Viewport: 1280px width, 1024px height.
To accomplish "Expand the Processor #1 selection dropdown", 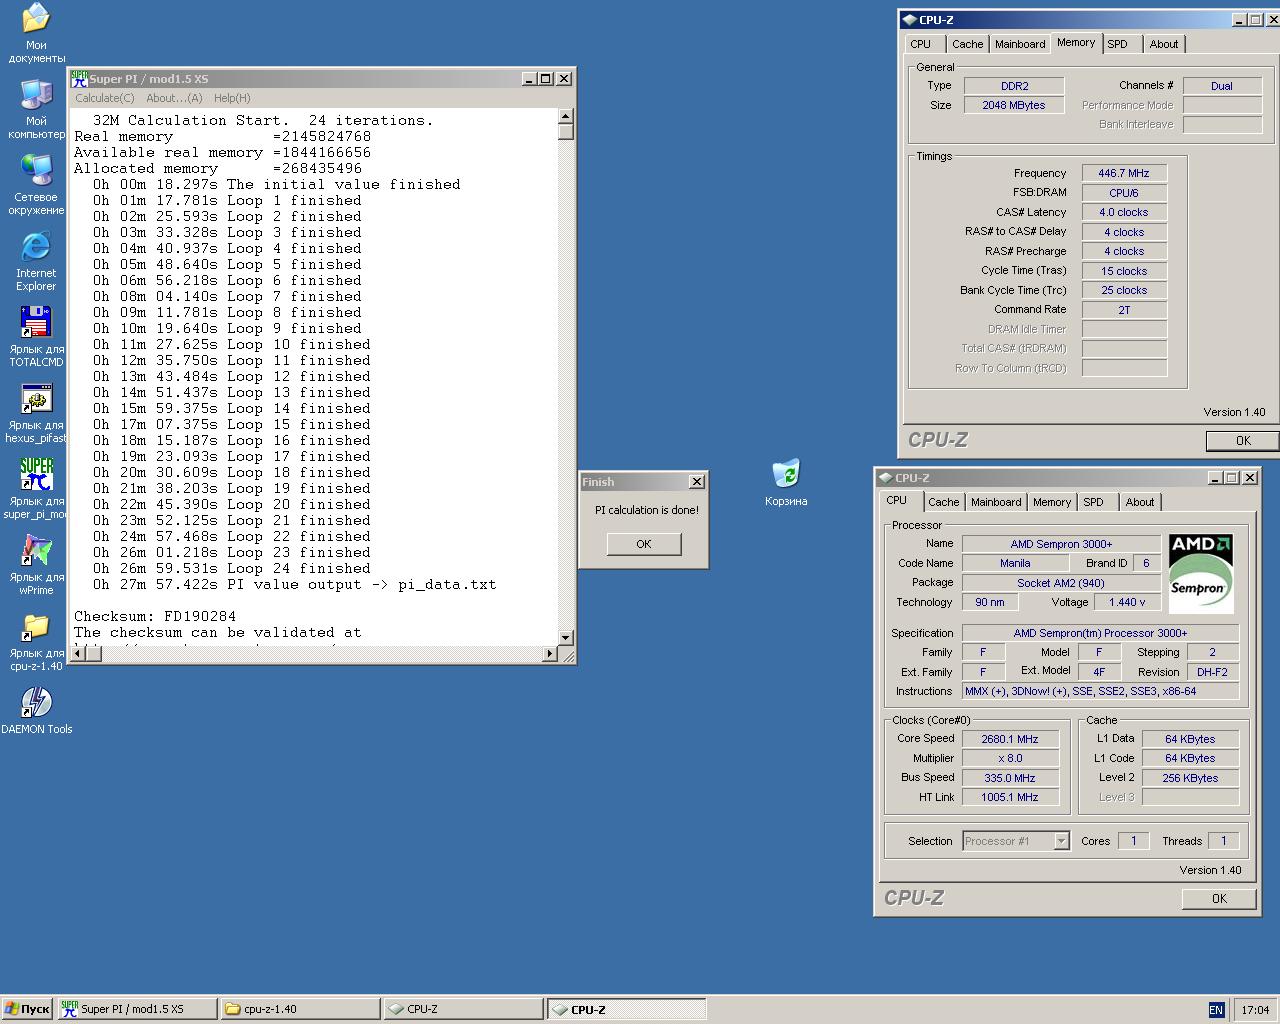I will coord(1061,841).
